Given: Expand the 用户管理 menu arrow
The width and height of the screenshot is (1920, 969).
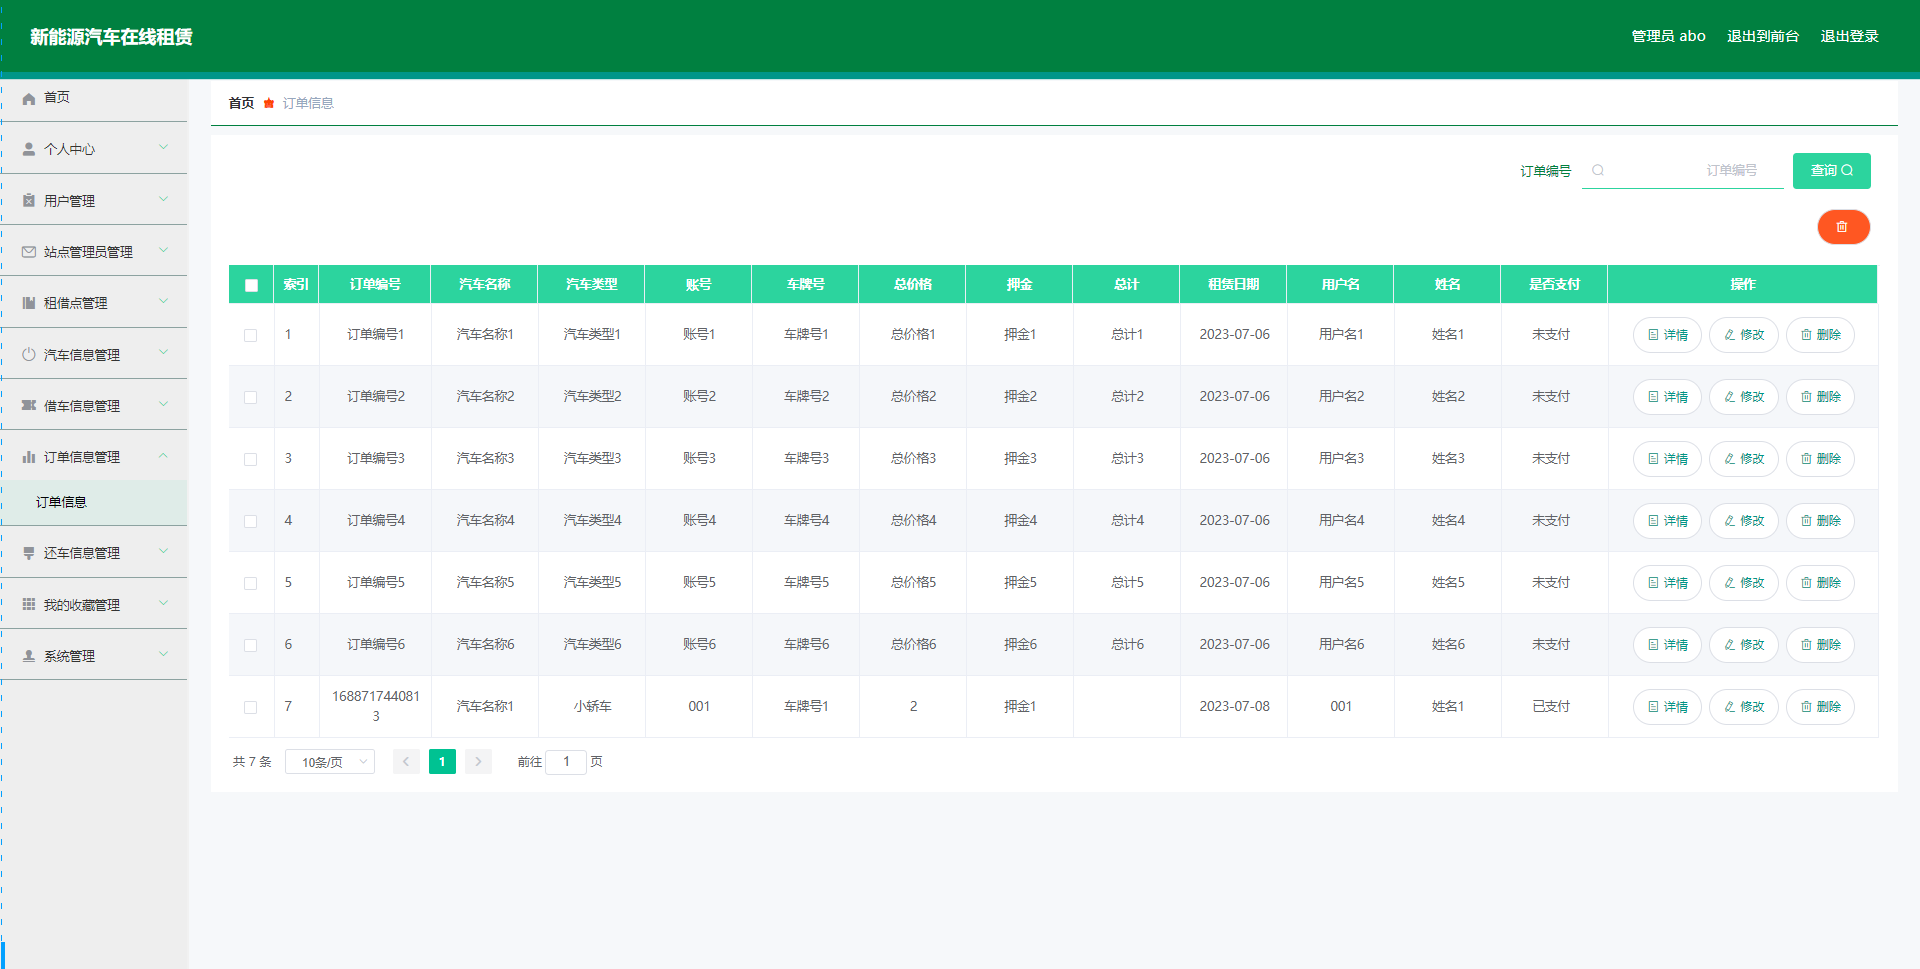Looking at the screenshot, I should tap(163, 200).
